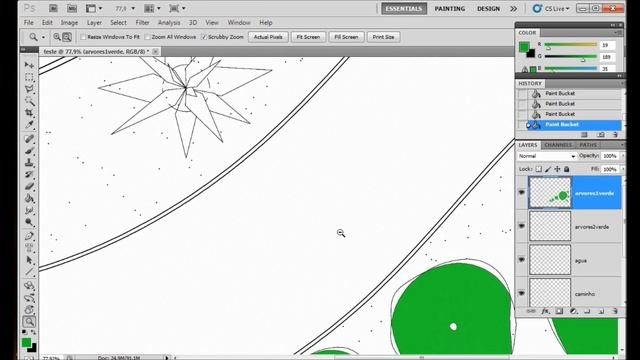Hide the agua layer
This screenshot has height=360, width=640.
(522, 260)
